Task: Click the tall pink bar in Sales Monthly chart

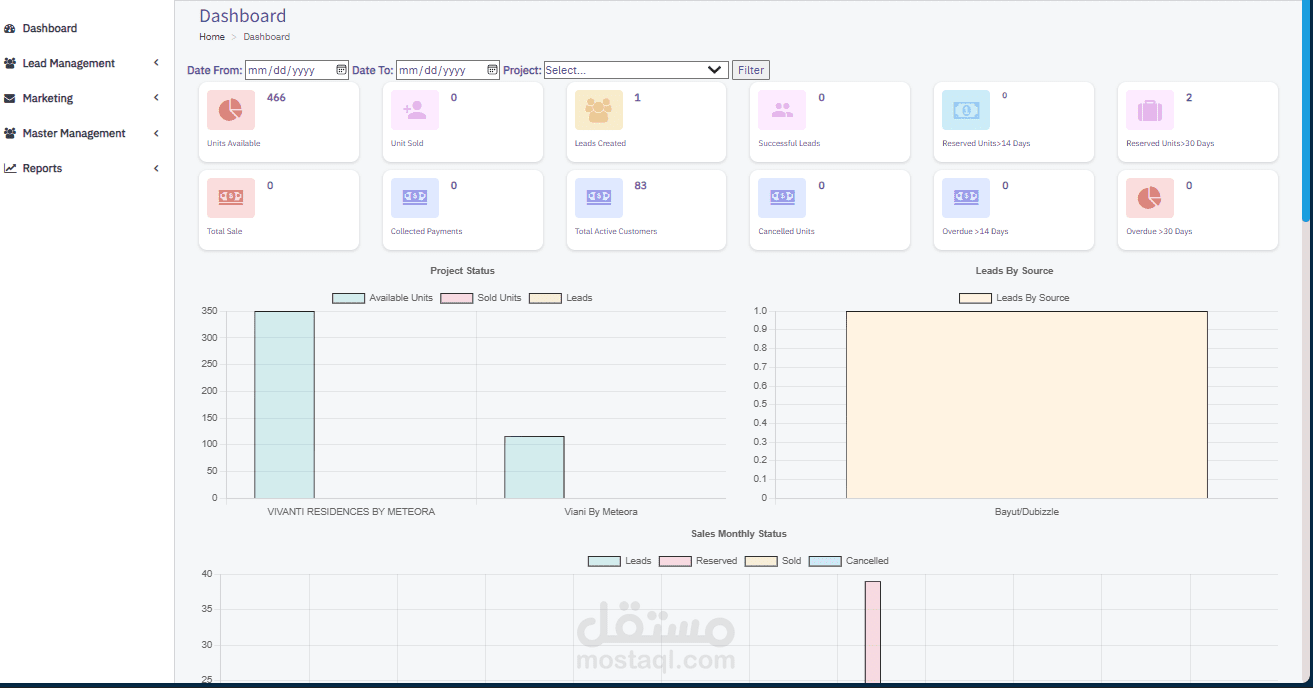Action: [873, 632]
